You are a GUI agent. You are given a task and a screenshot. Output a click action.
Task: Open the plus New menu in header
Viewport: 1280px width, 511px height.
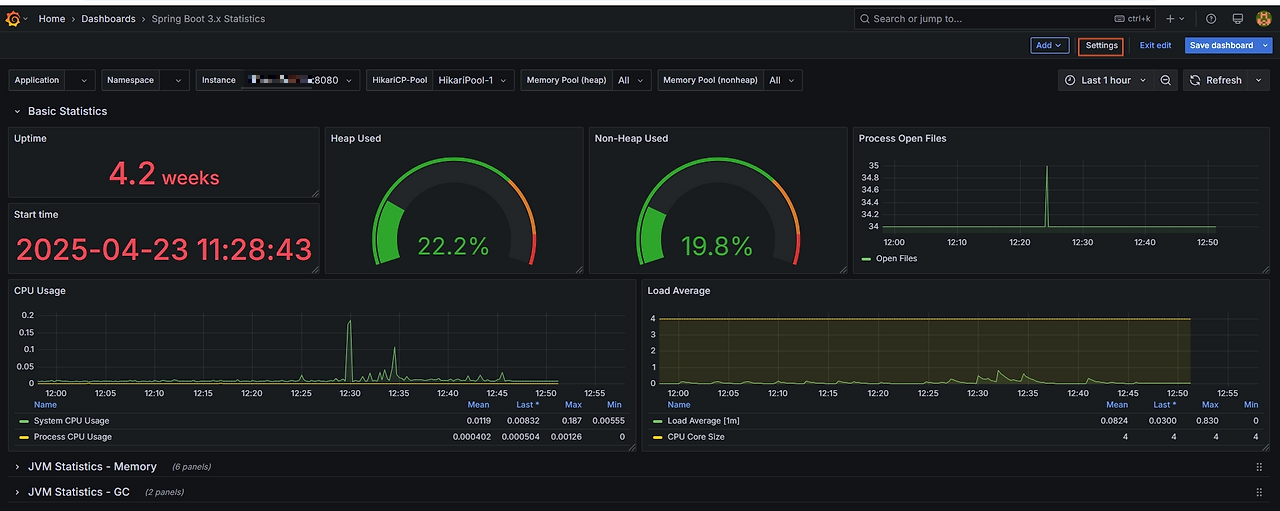pos(1175,18)
